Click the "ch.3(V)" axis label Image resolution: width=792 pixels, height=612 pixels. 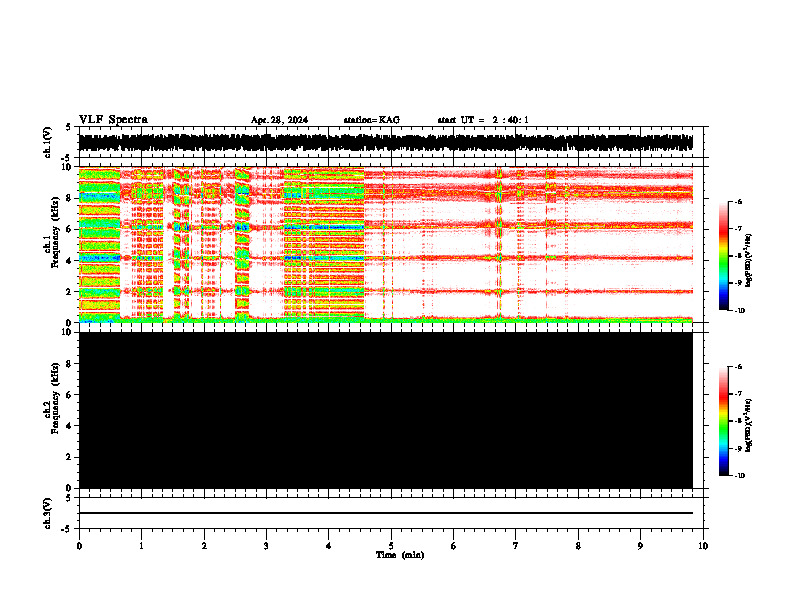[x=48, y=513]
